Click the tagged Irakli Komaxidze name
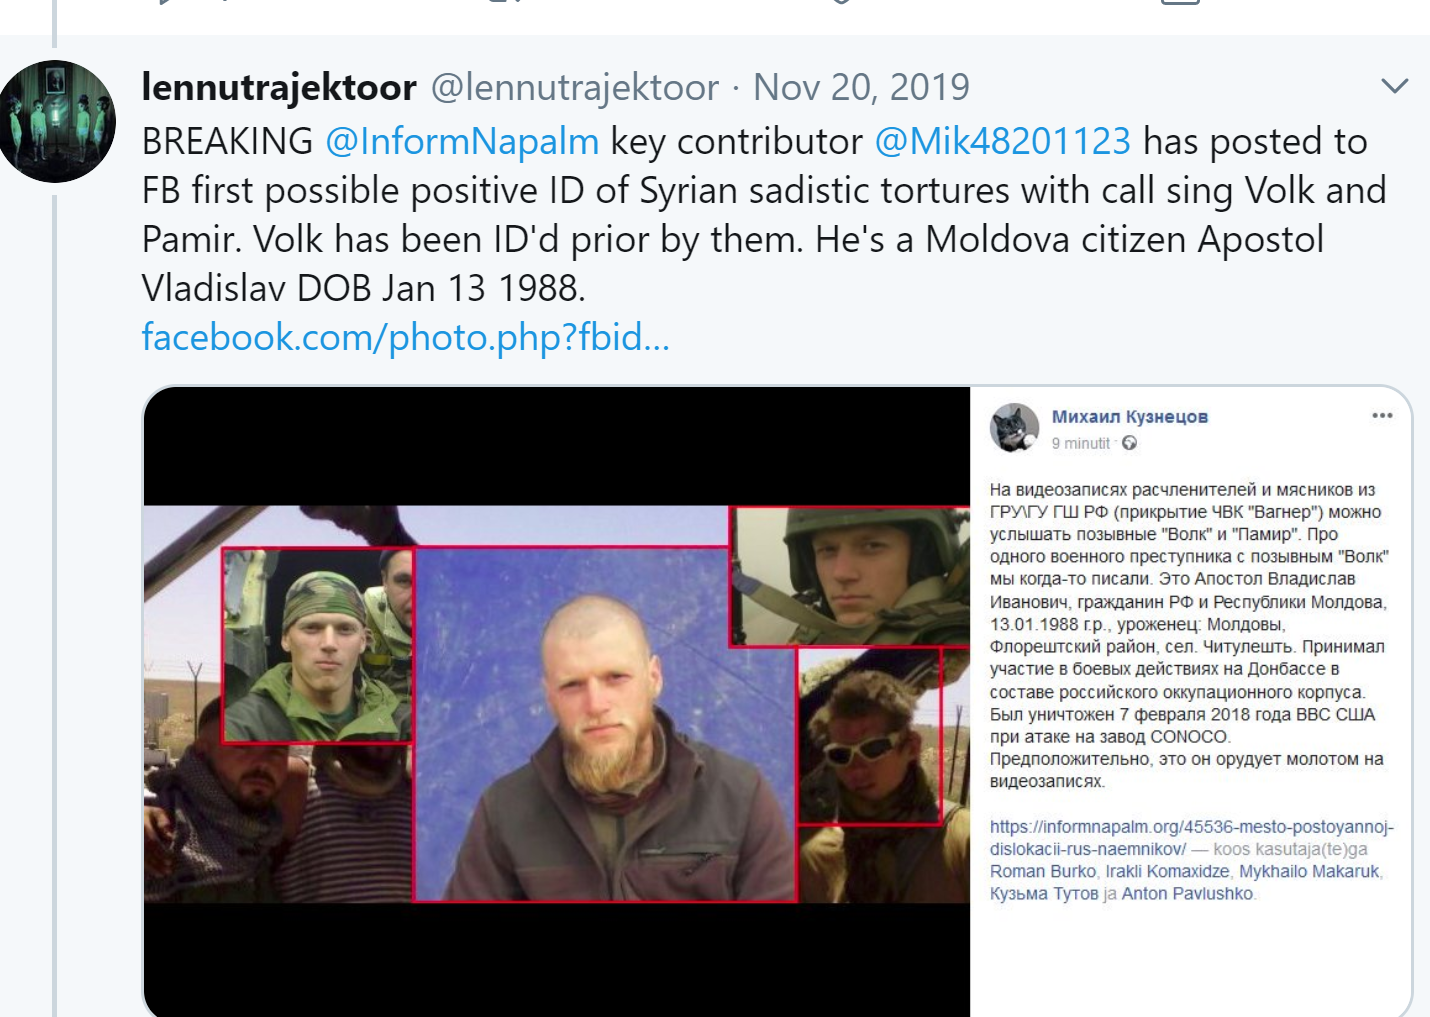This screenshot has height=1017, width=1430. (x=1167, y=871)
